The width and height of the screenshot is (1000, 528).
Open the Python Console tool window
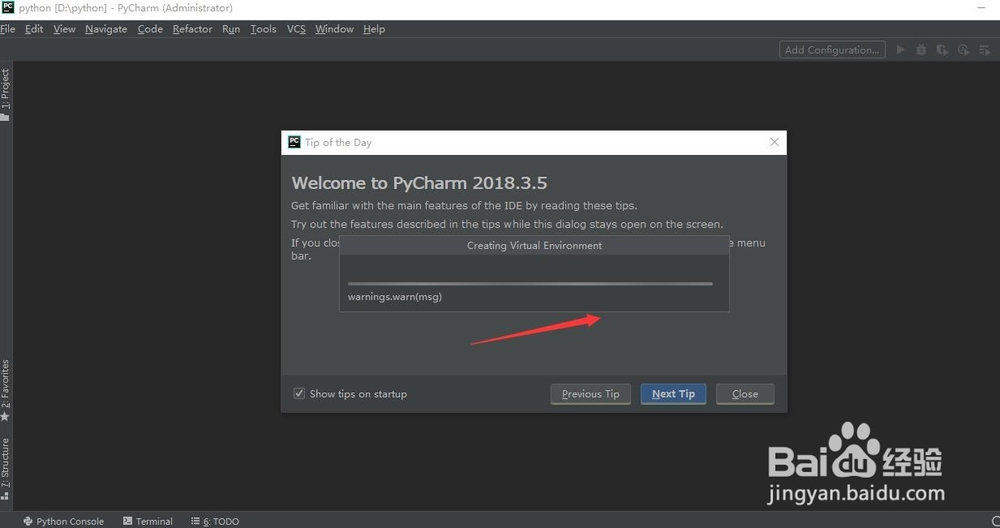point(63,521)
